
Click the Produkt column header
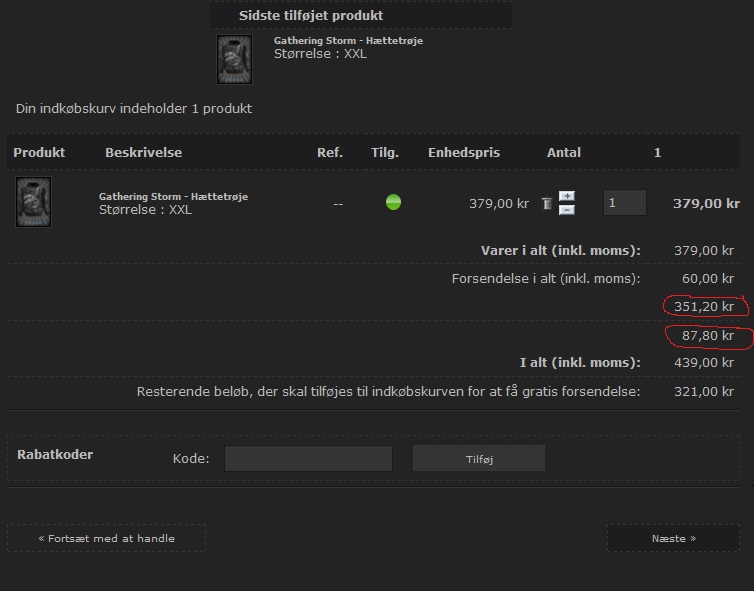coord(39,152)
